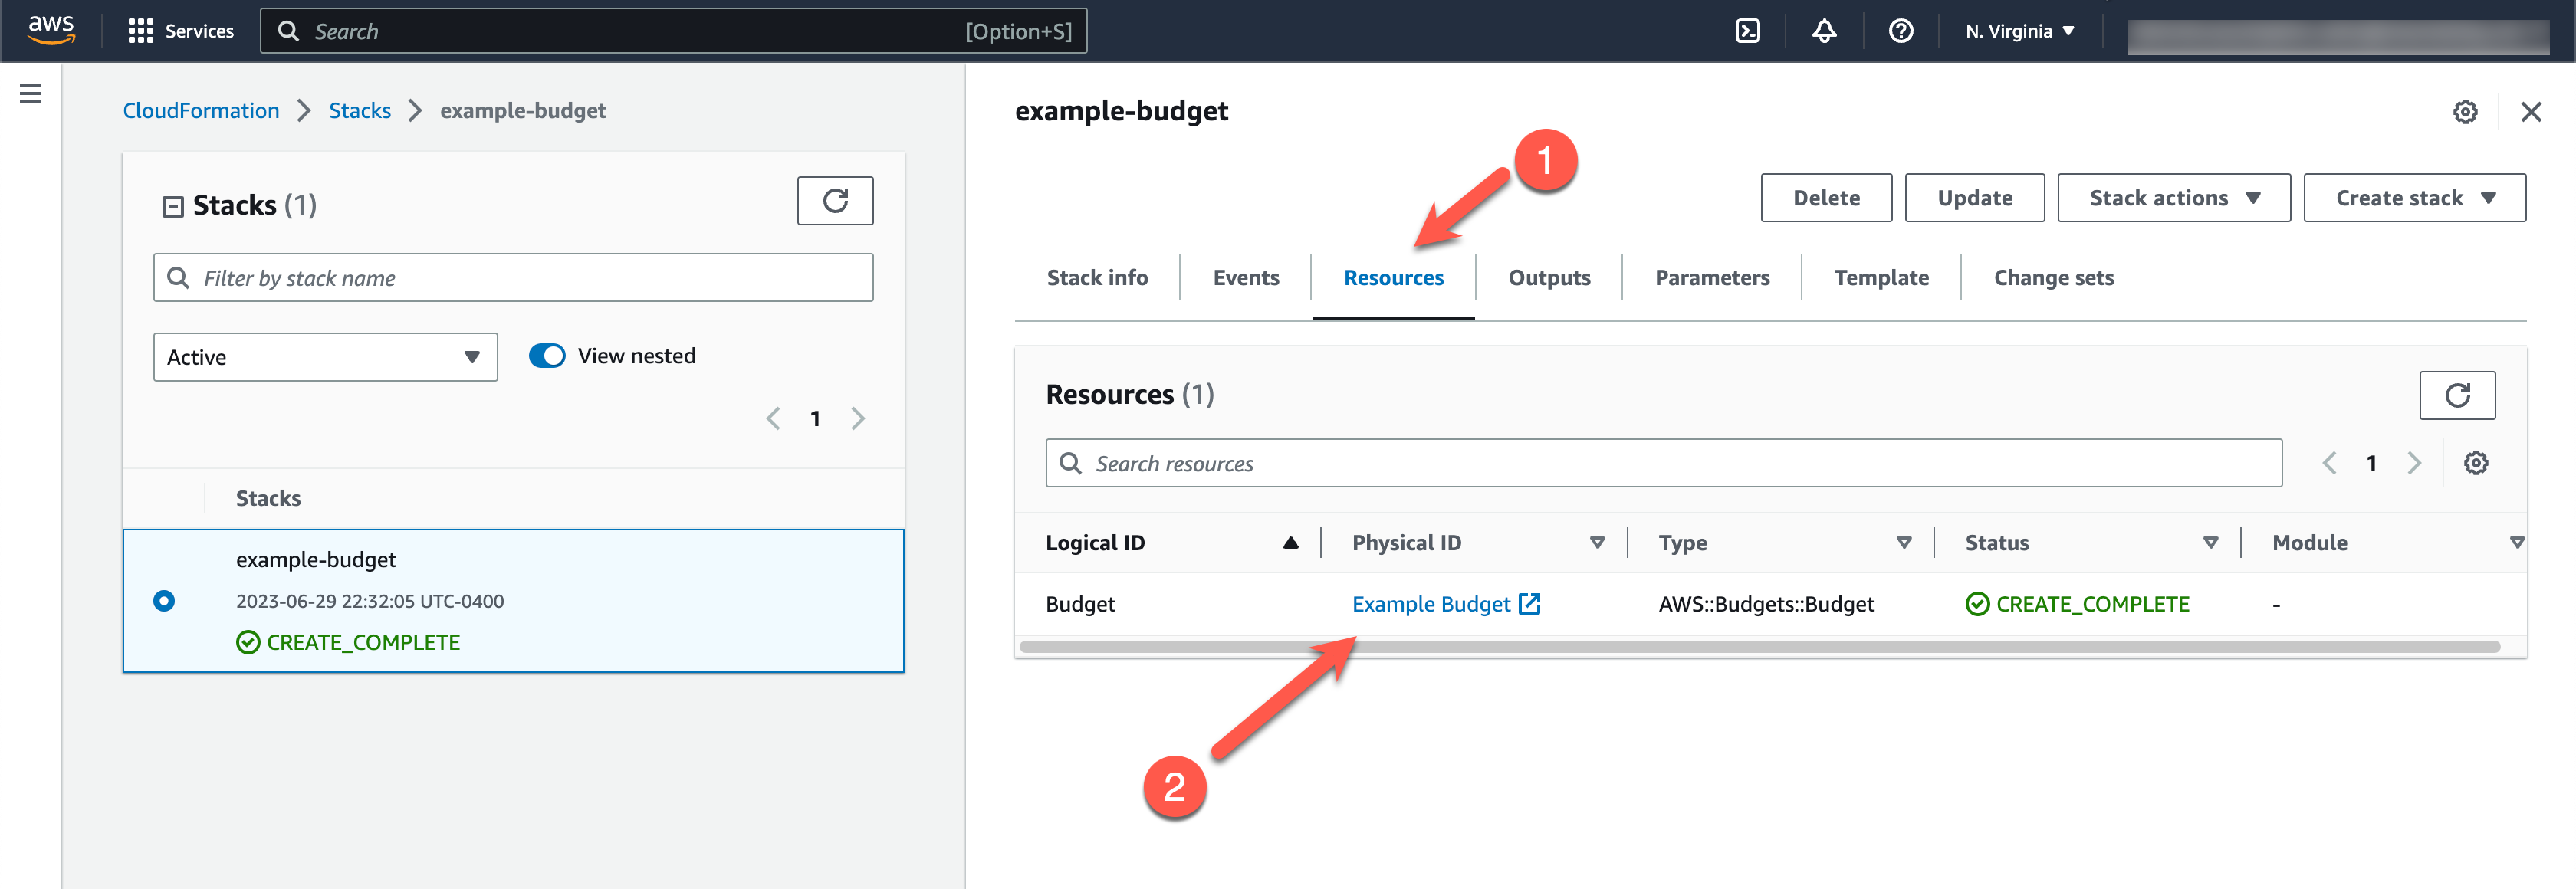Screen dimensions: 2576x889
Task: Expand the Create stack dropdown
Action: click(x=2413, y=198)
